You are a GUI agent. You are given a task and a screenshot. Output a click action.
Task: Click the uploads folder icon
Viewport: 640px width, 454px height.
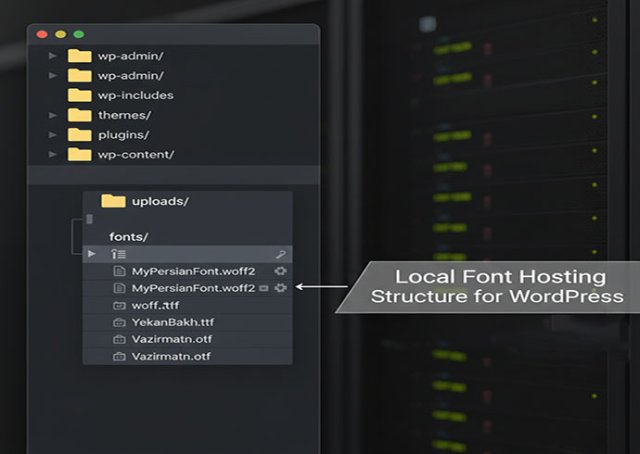113,201
